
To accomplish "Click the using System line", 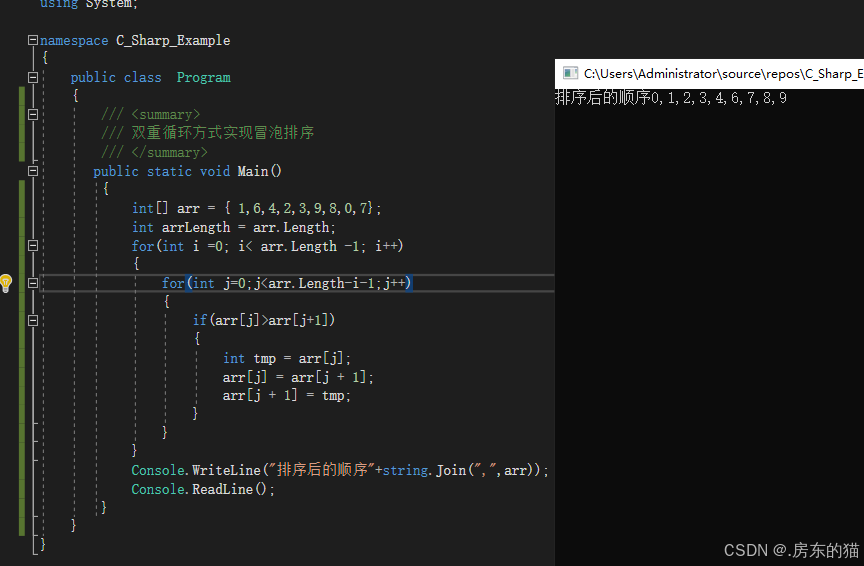I will pyautogui.click(x=89, y=4).
